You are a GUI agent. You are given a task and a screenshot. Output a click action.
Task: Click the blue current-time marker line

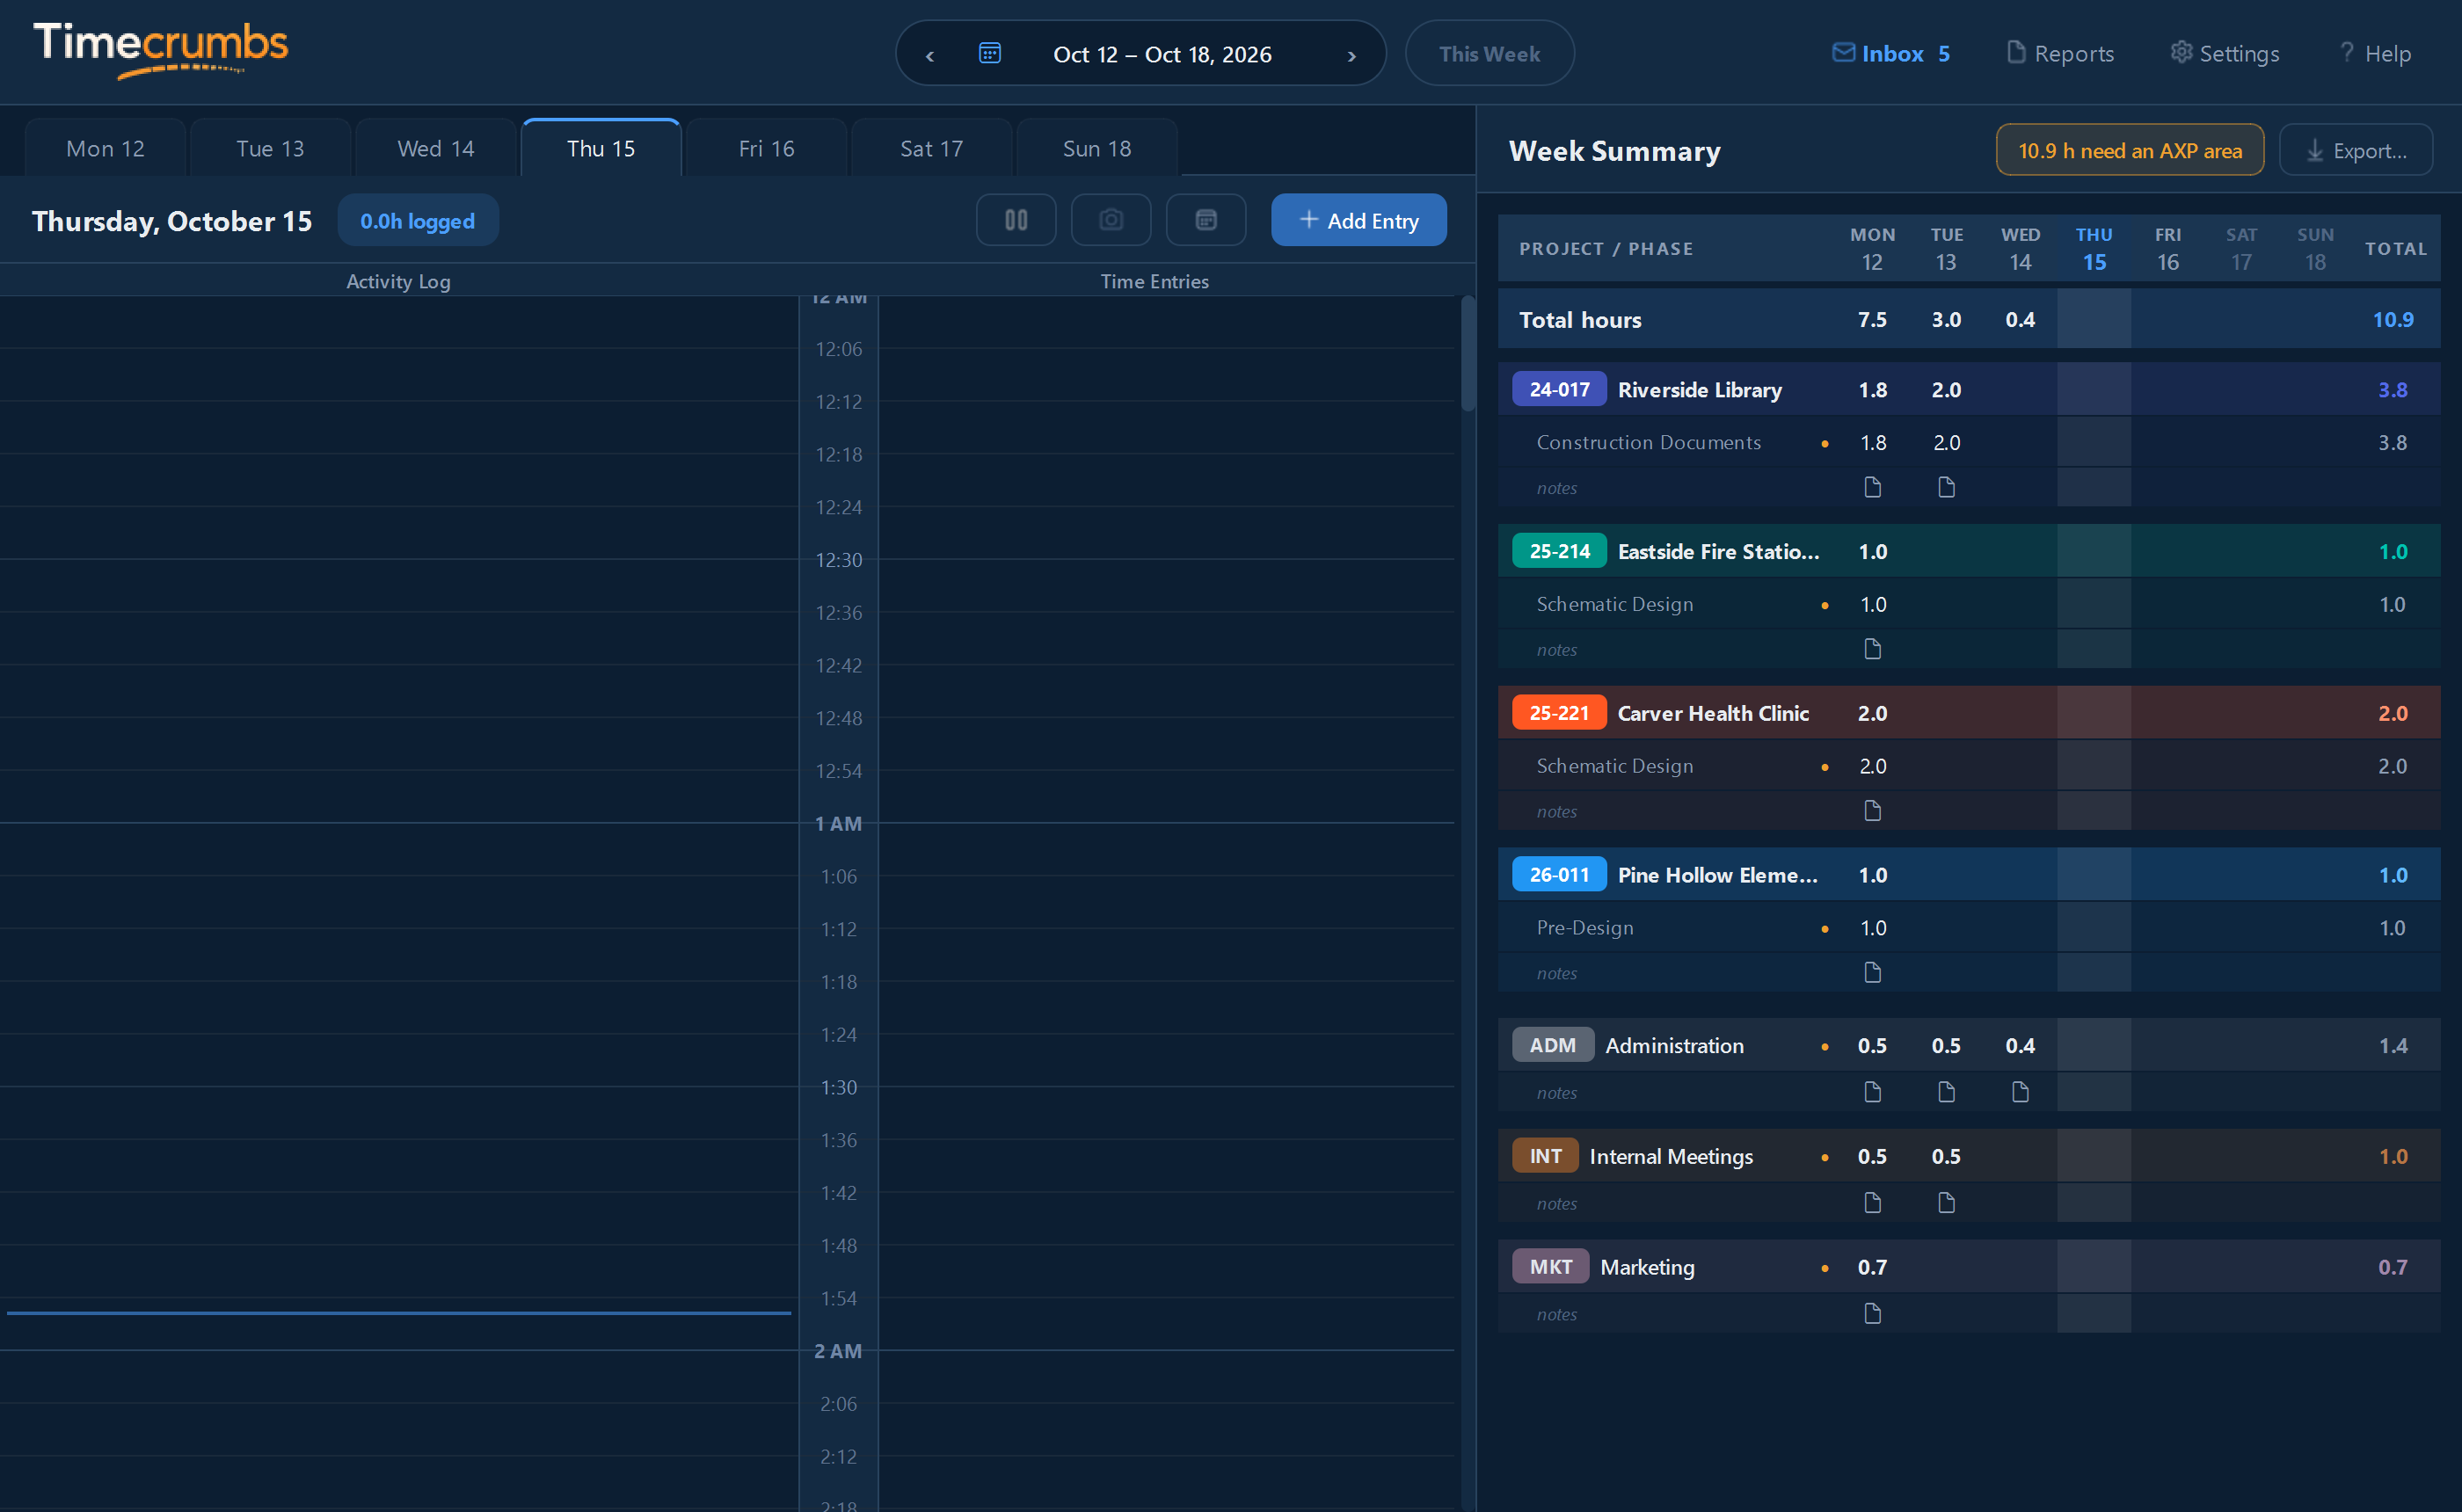(399, 1313)
